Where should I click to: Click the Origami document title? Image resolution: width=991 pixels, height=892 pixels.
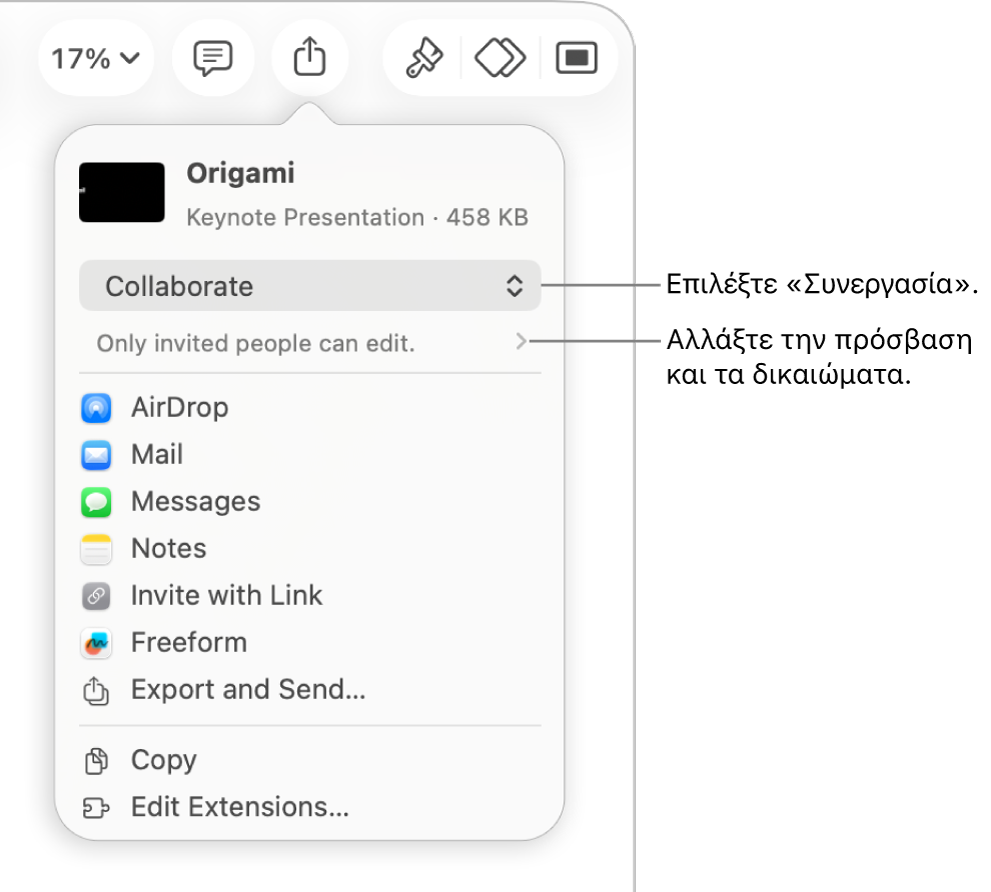(x=240, y=174)
